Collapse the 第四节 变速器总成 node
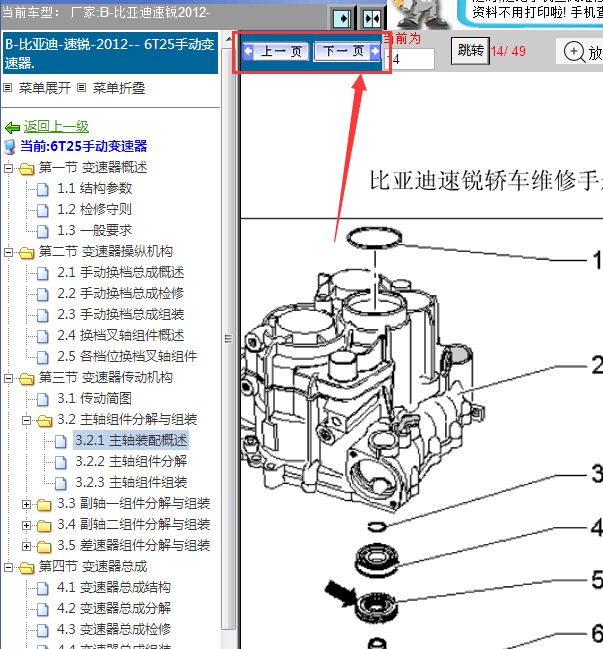Image resolution: width=603 pixels, height=649 pixels. point(8,567)
